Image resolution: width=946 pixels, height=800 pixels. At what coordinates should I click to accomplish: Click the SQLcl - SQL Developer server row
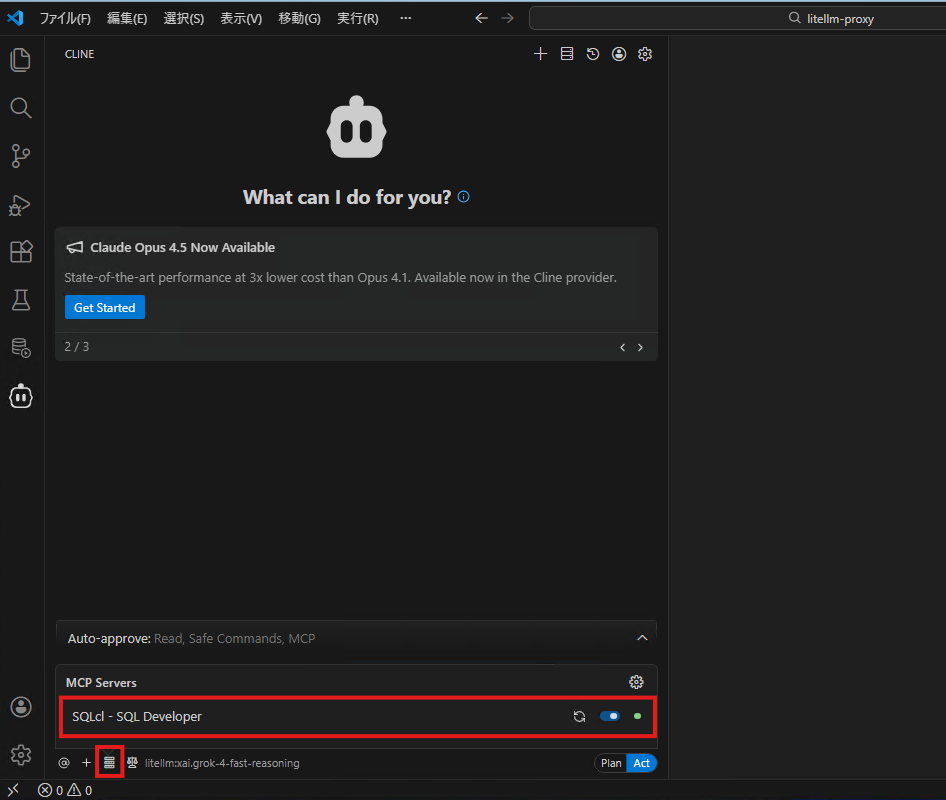(x=358, y=716)
